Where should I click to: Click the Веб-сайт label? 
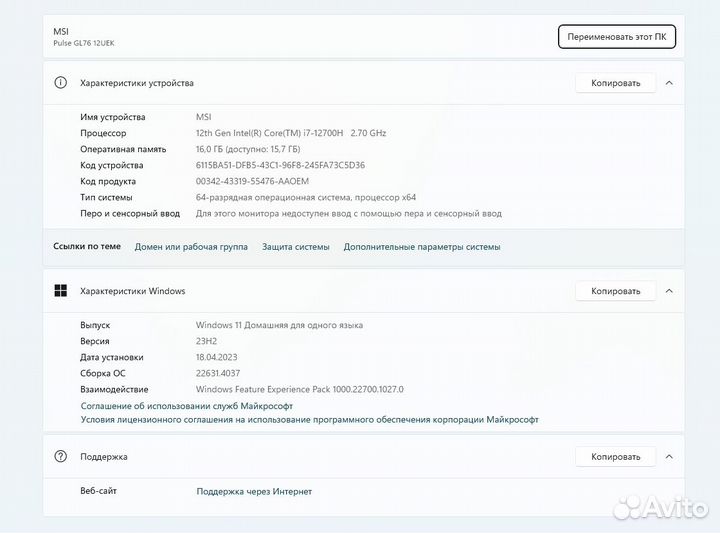click(x=98, y=491)
